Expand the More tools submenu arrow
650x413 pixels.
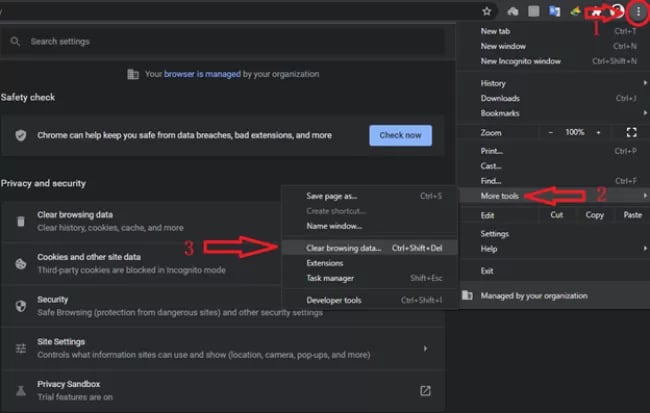pyautogui.click(x=645, y=195)
